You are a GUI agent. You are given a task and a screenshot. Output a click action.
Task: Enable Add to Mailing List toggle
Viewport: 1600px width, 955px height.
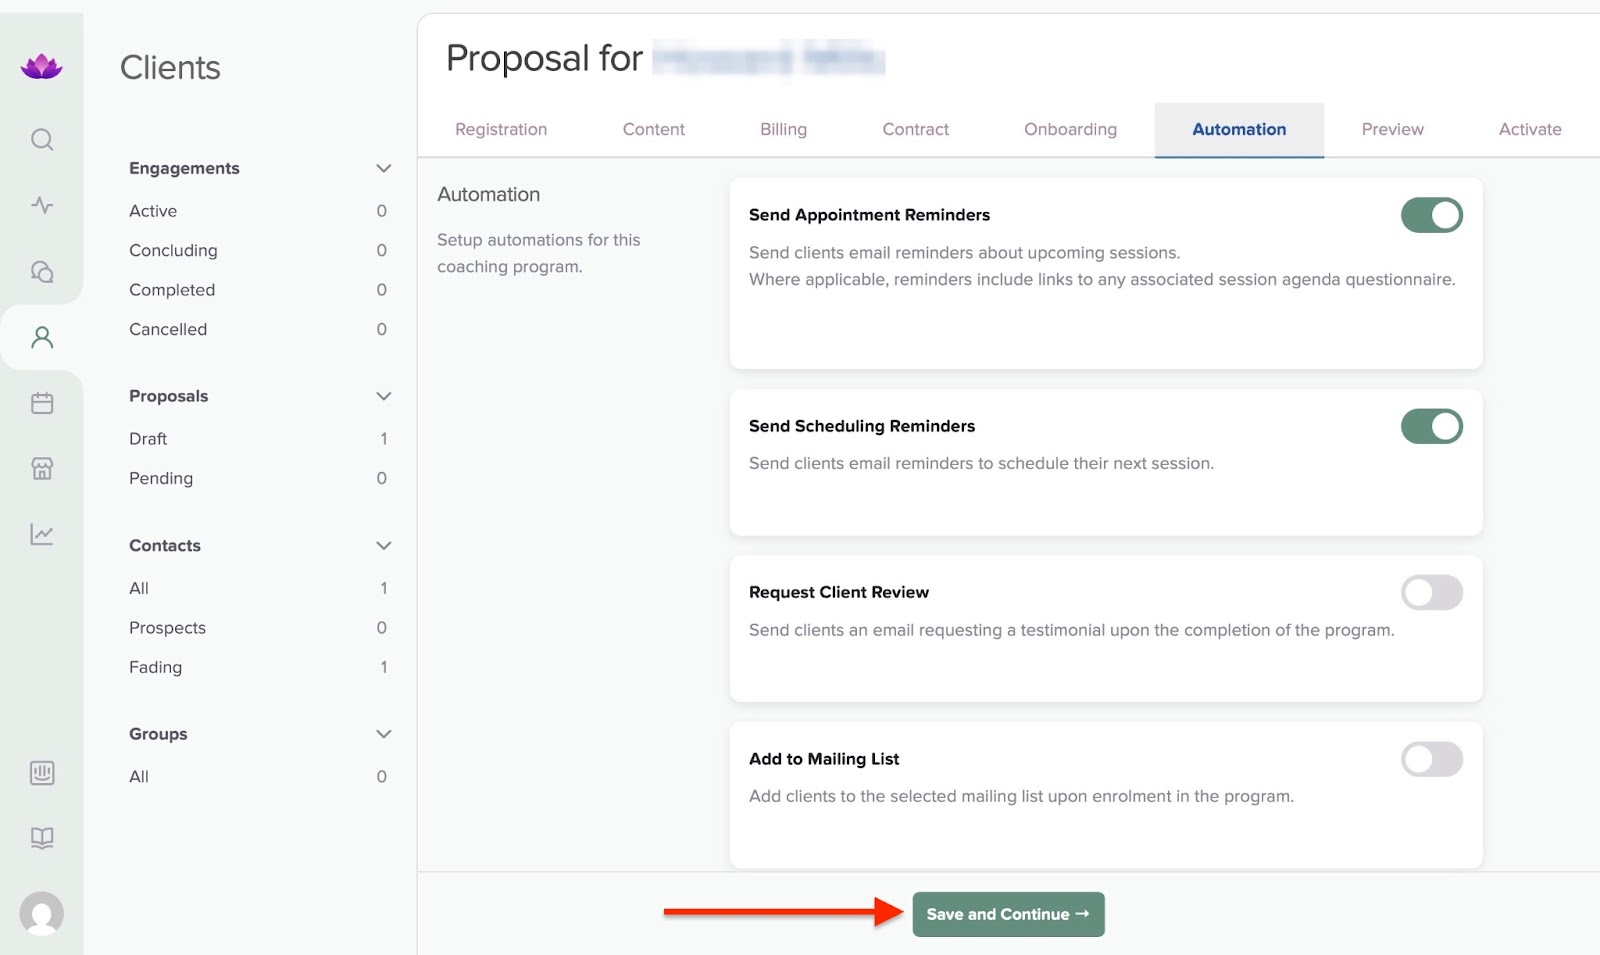(x=1431, y=759)
